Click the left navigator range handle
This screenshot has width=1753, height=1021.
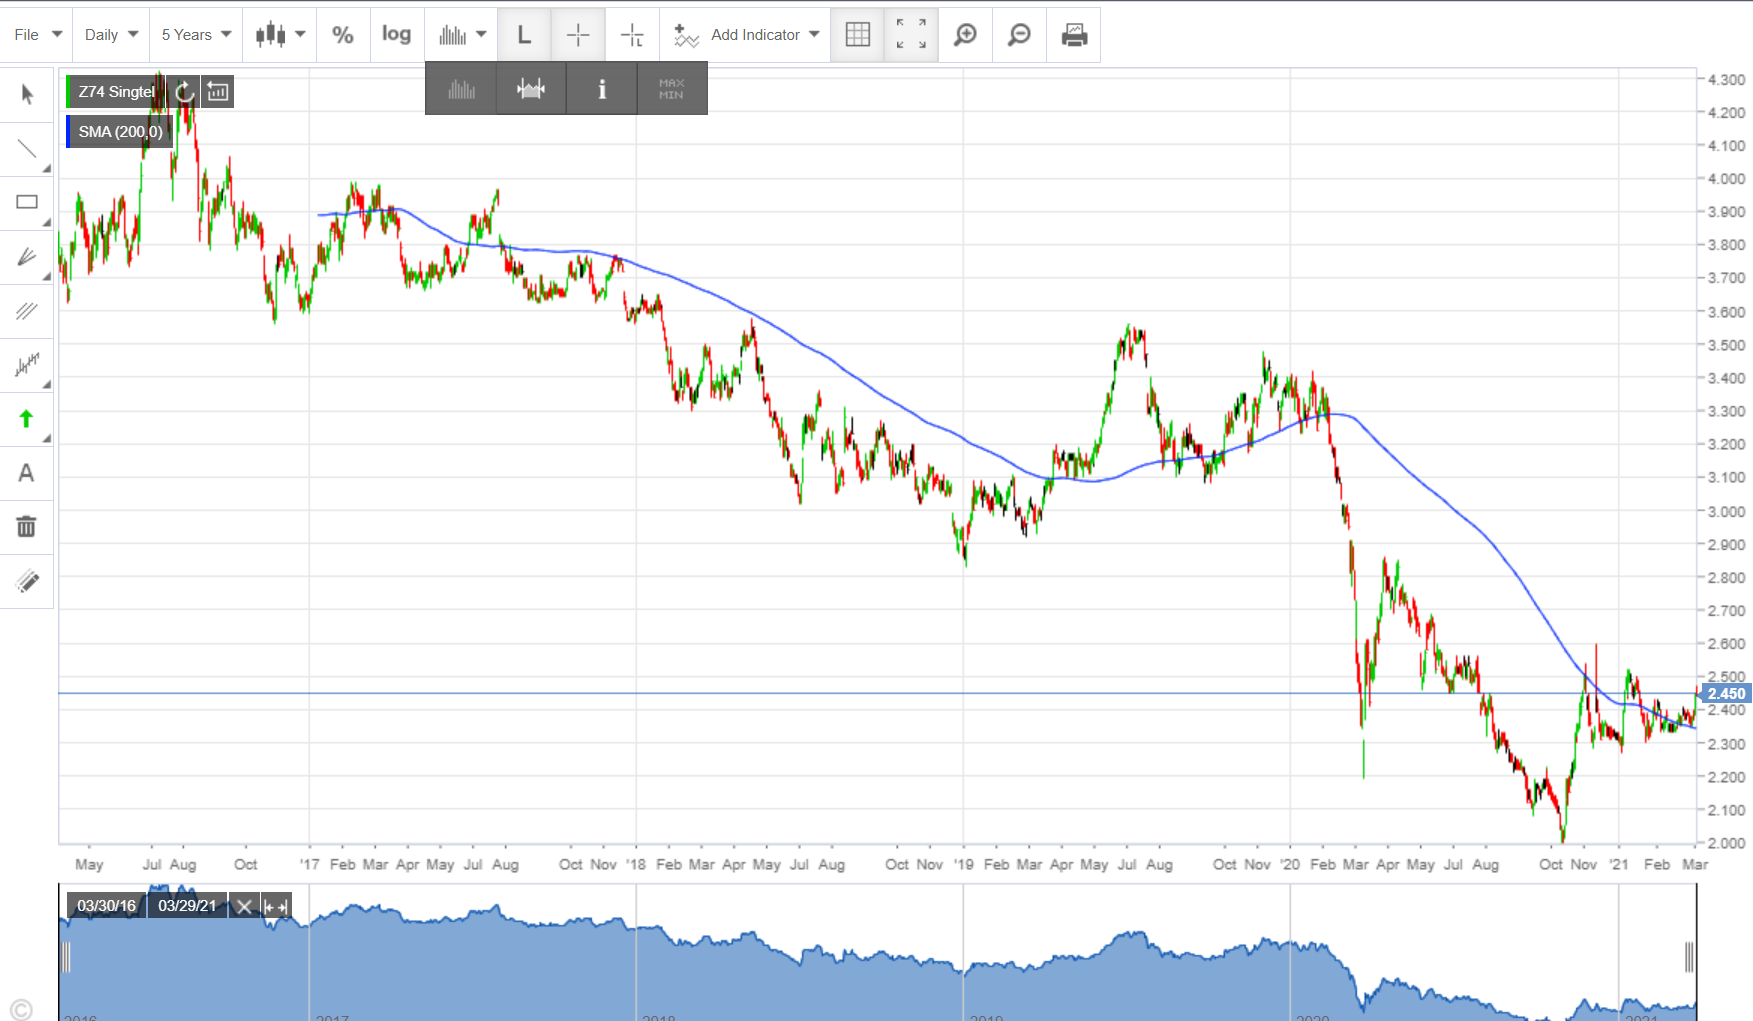pos(66,957)
